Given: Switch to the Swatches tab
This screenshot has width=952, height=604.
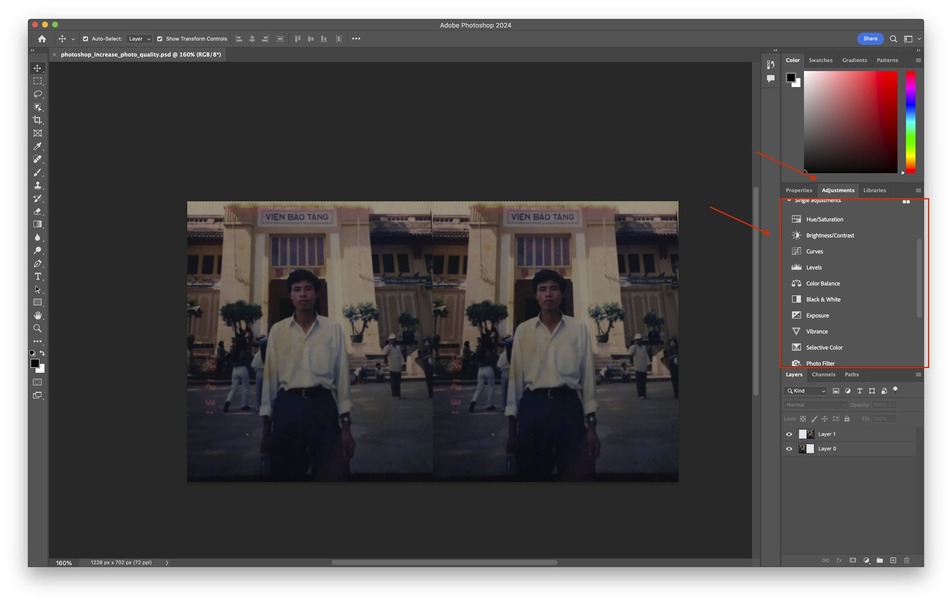Looking at the screenshot, I should (x=820, y=60).
